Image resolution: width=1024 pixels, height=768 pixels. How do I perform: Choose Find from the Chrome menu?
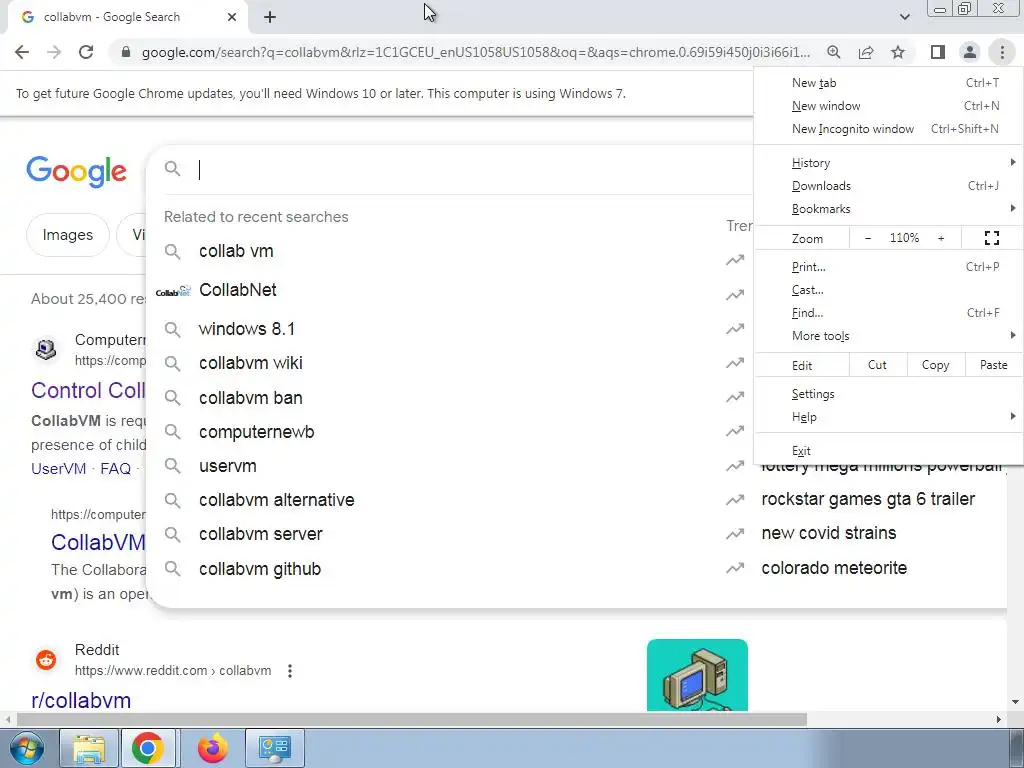point(888,313)
